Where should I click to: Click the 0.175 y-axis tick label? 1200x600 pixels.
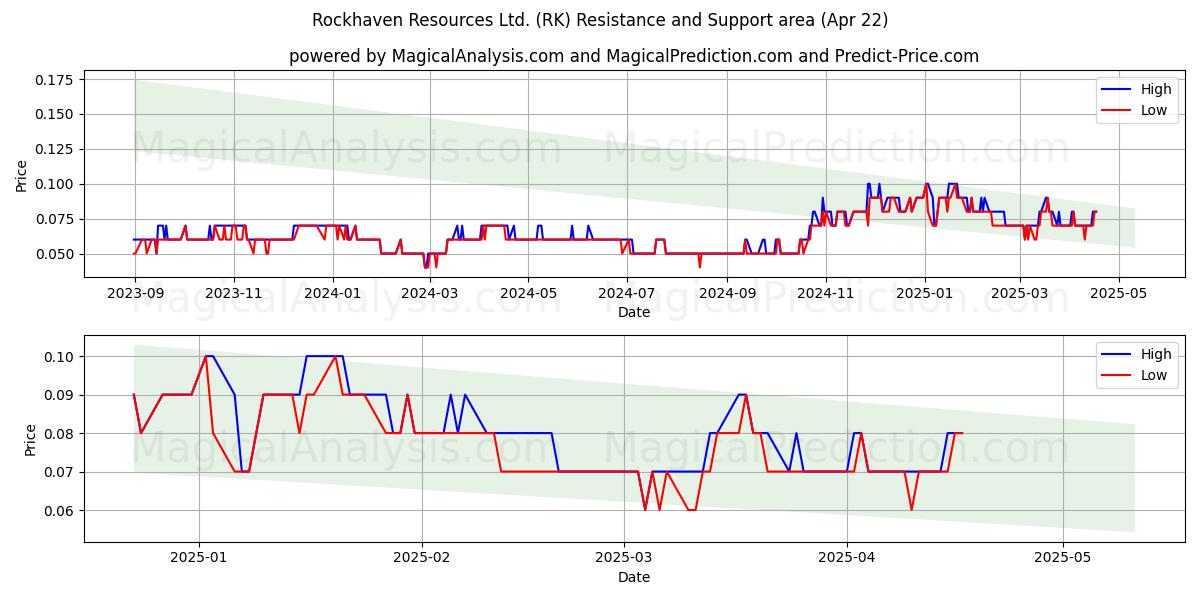pos(55,80)
